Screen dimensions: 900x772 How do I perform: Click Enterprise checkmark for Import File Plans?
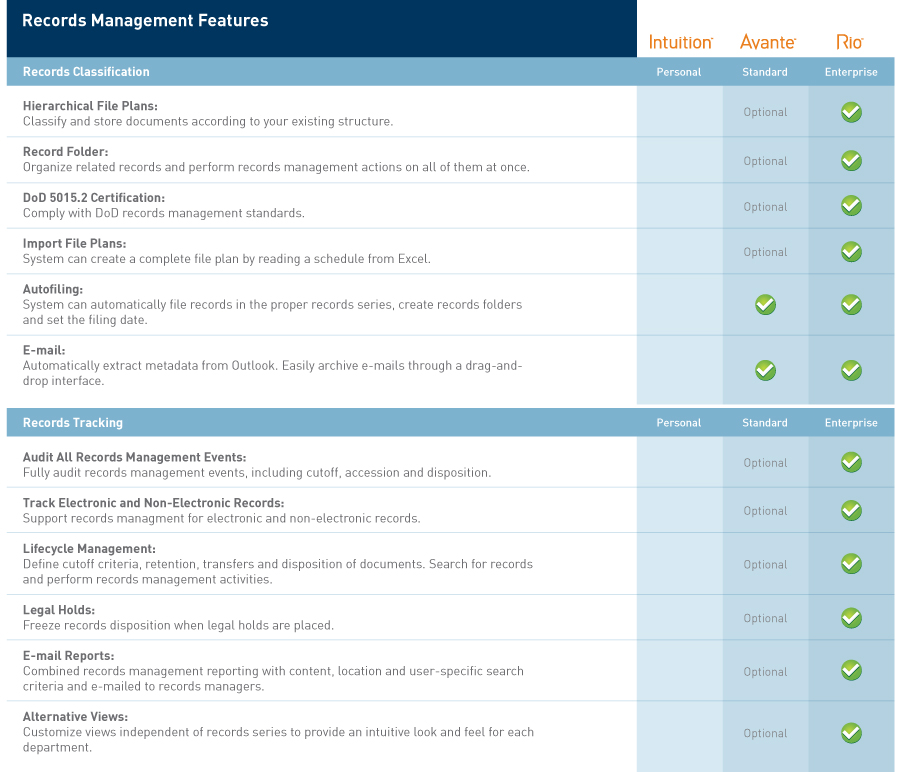click(x=851, y=251)
